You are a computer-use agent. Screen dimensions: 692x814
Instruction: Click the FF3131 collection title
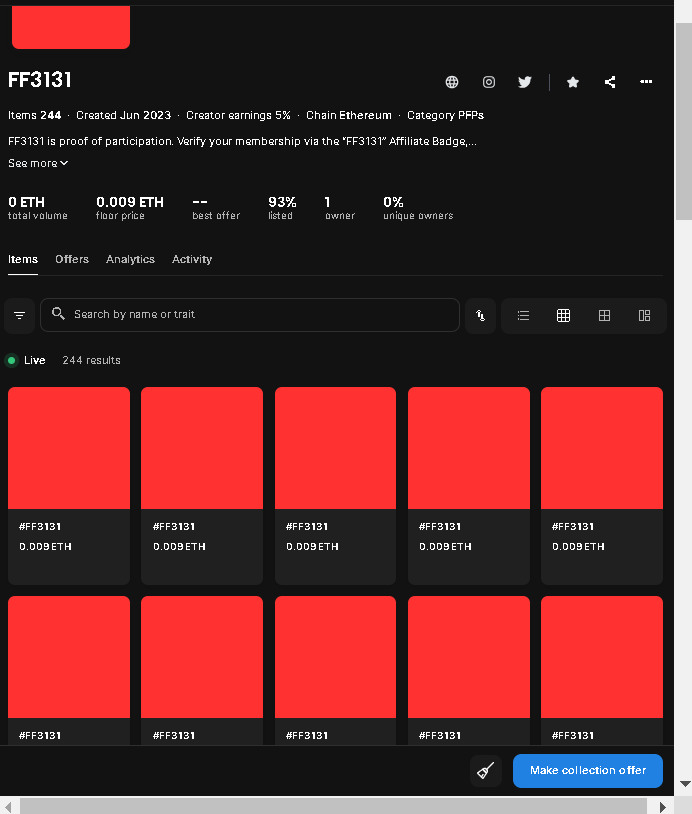(39, 80)
